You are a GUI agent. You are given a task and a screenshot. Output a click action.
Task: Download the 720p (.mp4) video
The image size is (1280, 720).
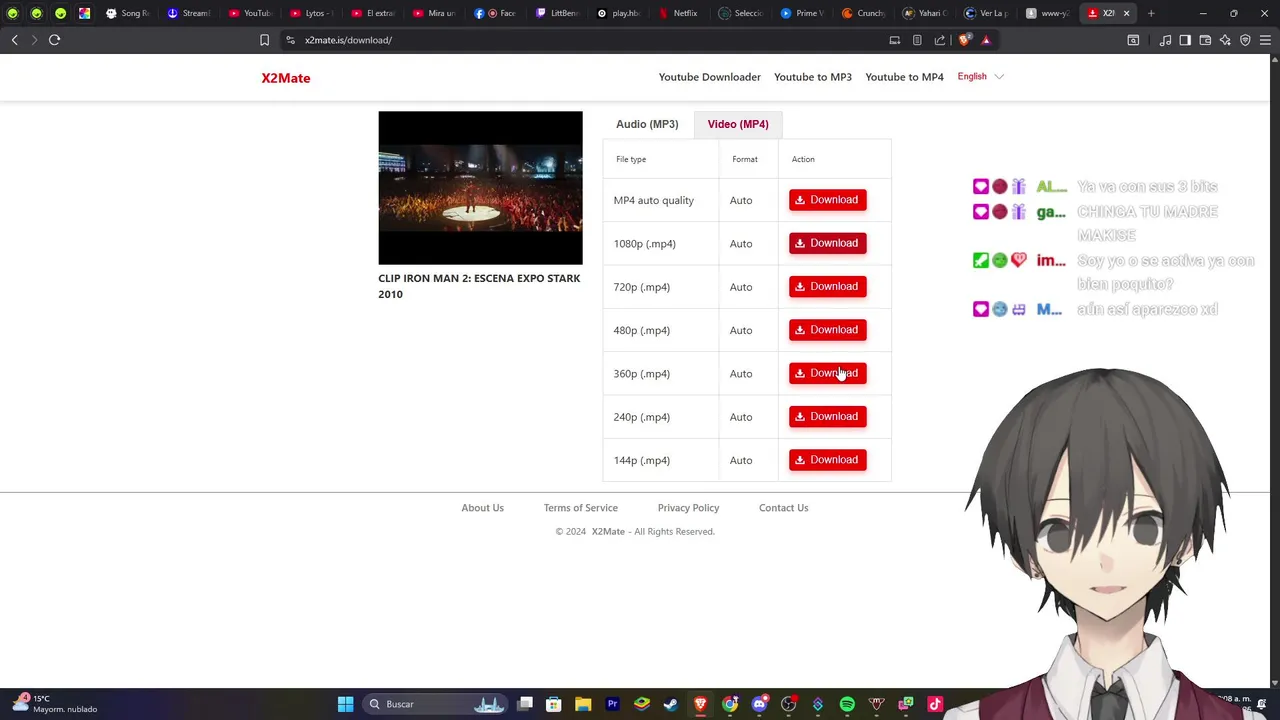(827, 287)
